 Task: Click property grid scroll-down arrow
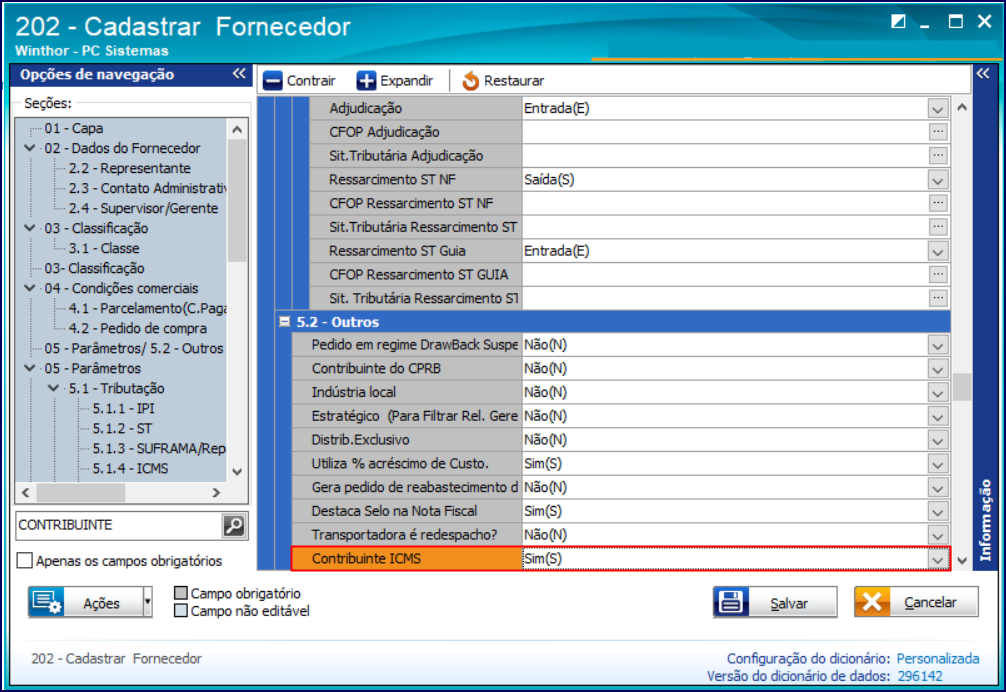[962, 560]
